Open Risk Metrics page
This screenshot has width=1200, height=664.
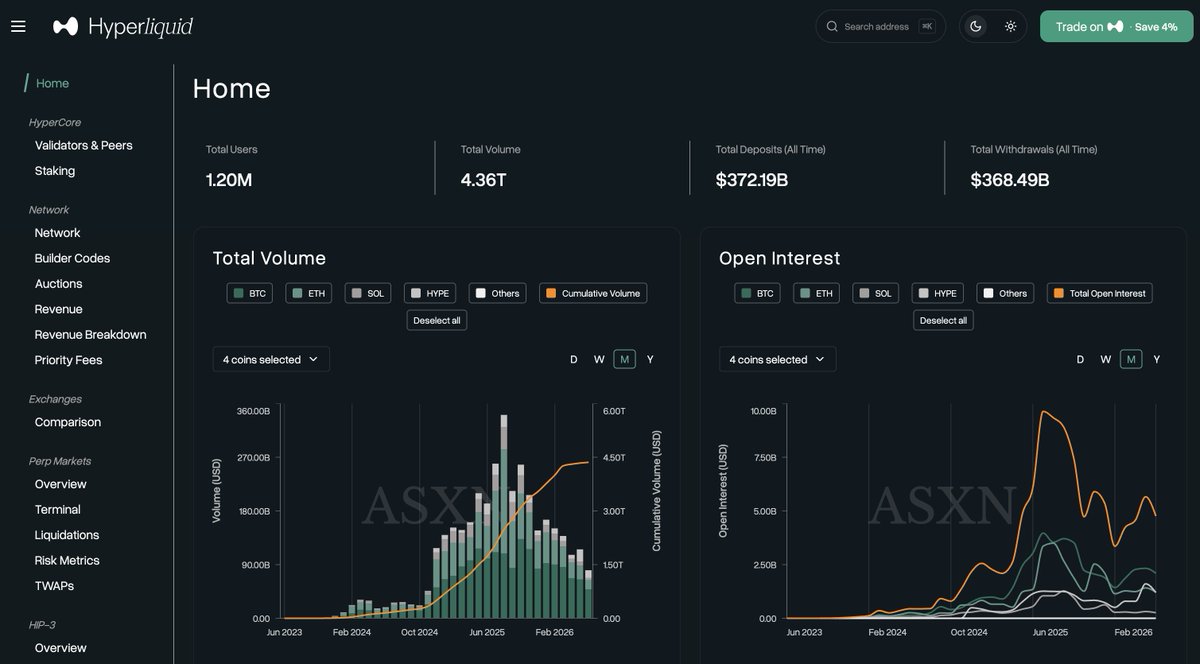click(x=67, y=561)
